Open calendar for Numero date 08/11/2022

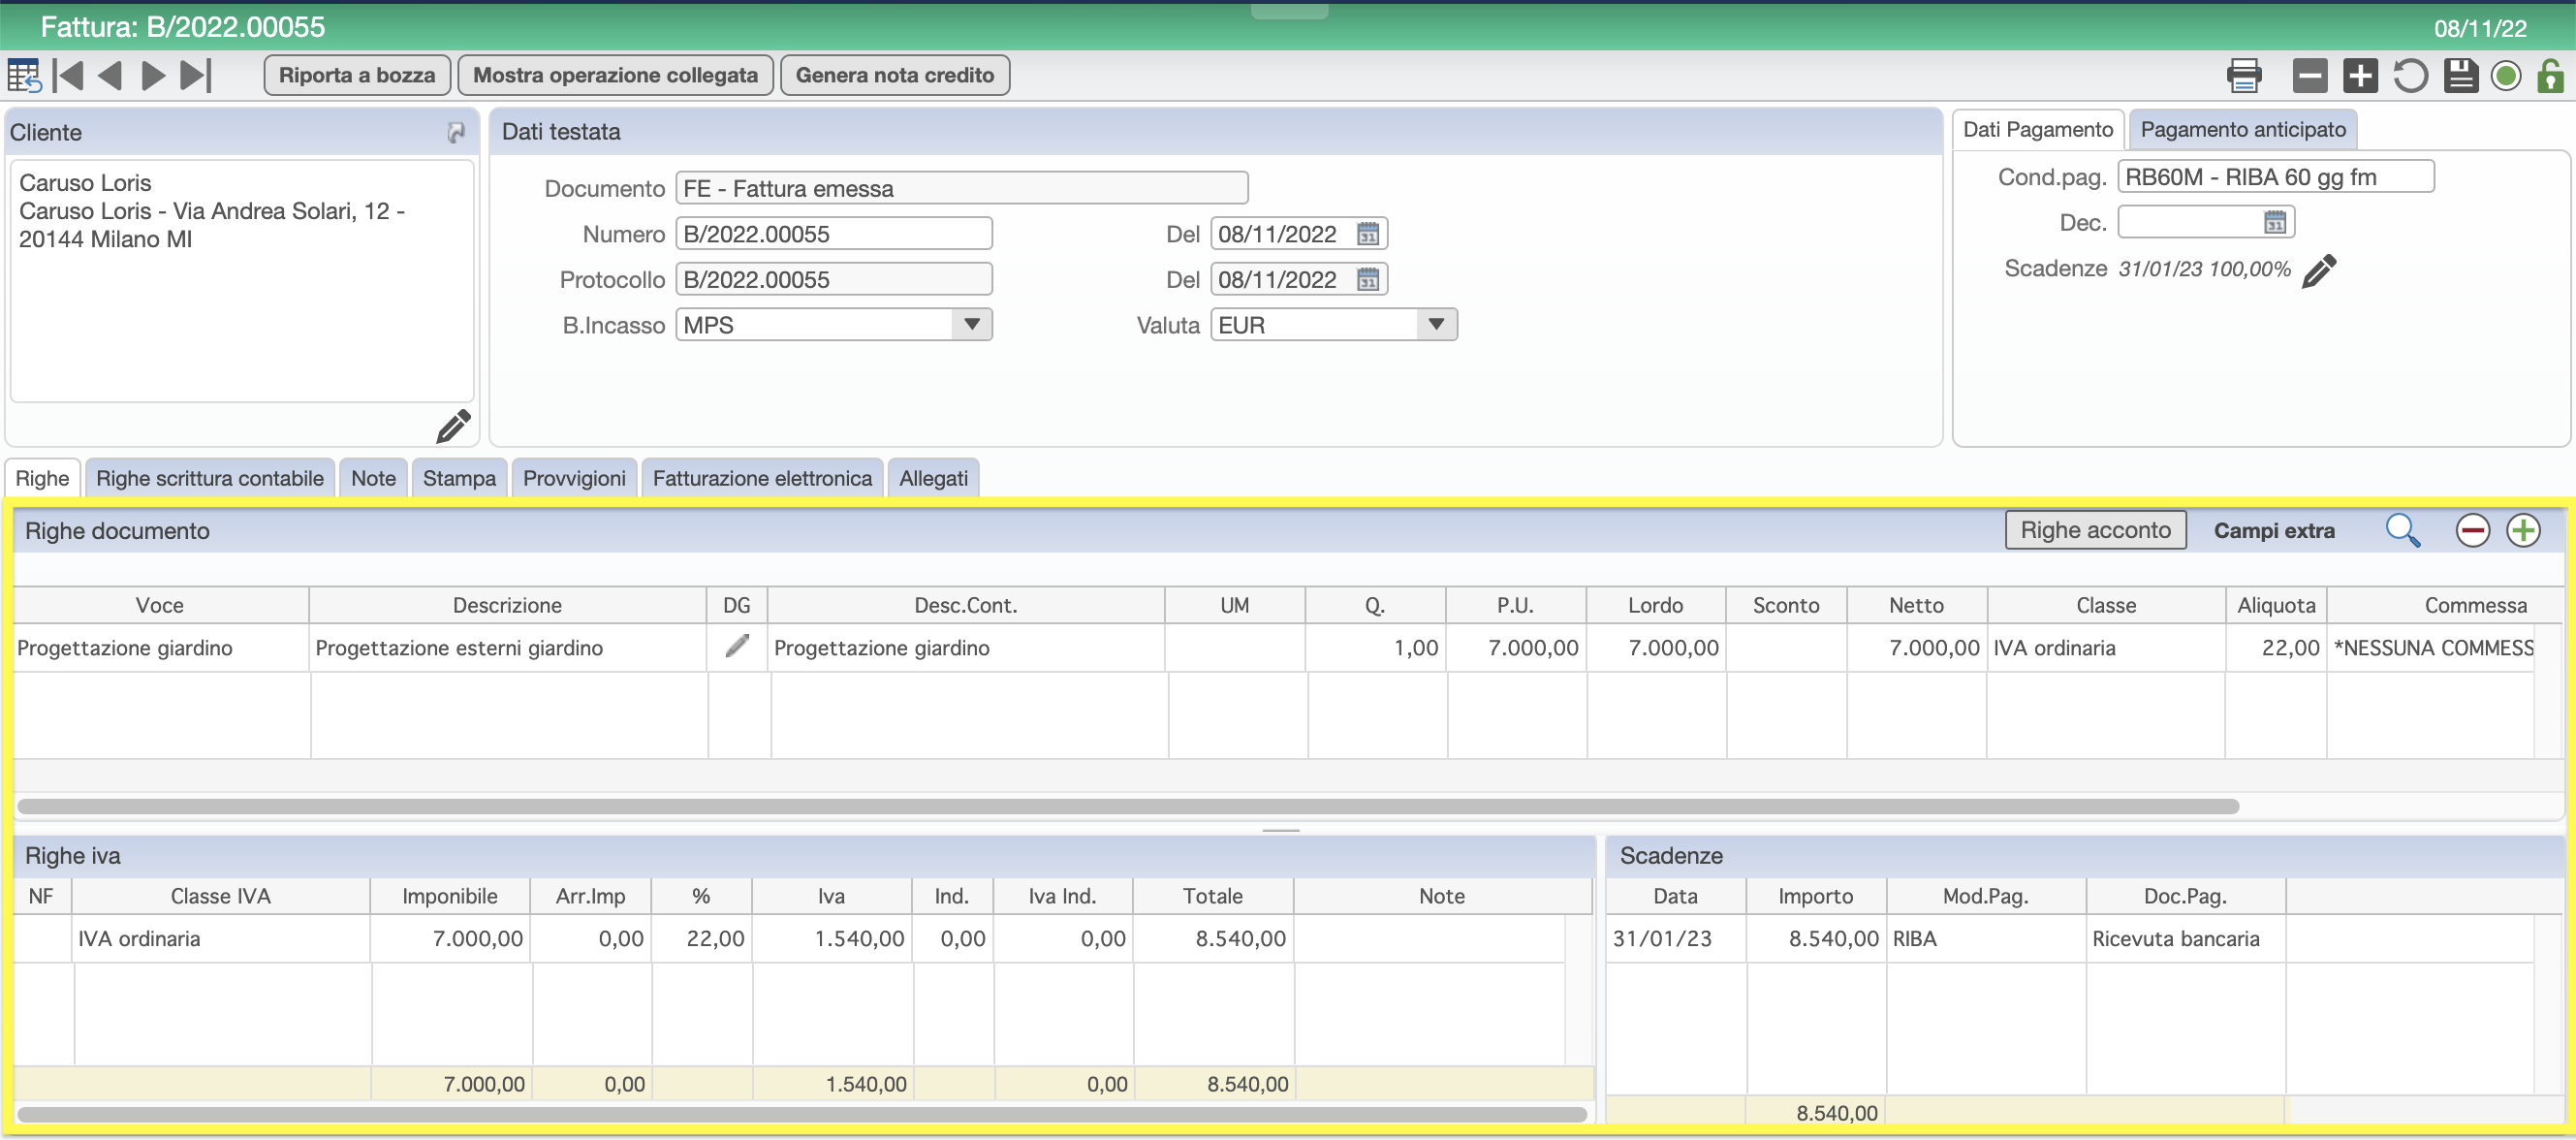pos(1367,234)
